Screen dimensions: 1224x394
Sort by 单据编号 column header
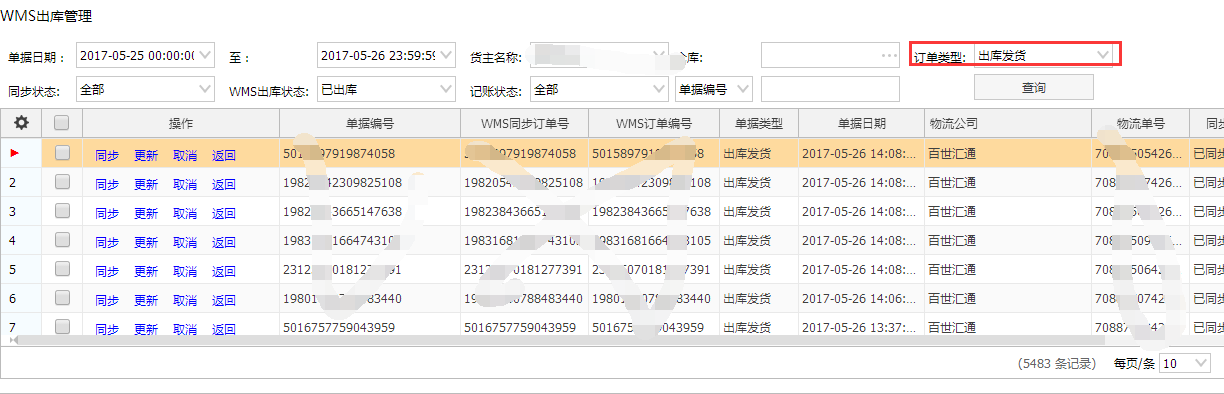pyautogui.click(x=369, y=124)
